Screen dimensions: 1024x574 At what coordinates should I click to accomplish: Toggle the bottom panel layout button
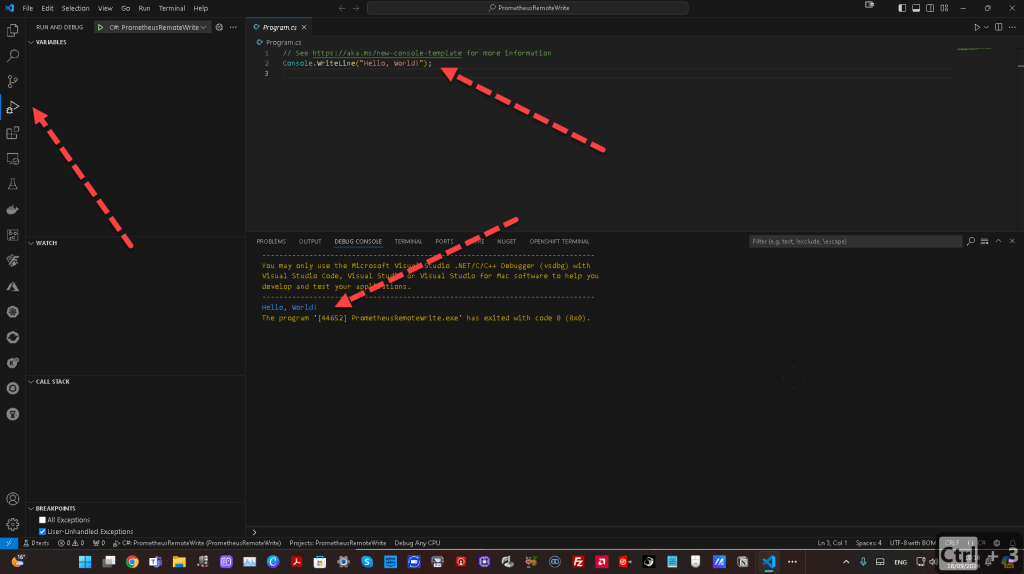click(x=916, y=8)
